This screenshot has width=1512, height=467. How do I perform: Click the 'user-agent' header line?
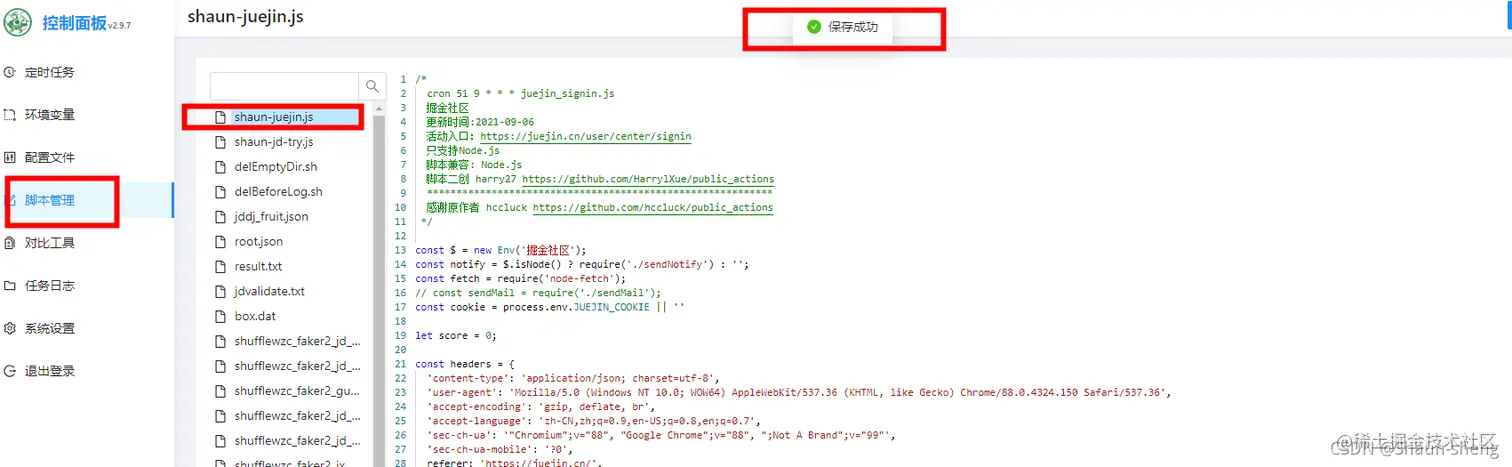pyautogui.click(x=798, y=393)
